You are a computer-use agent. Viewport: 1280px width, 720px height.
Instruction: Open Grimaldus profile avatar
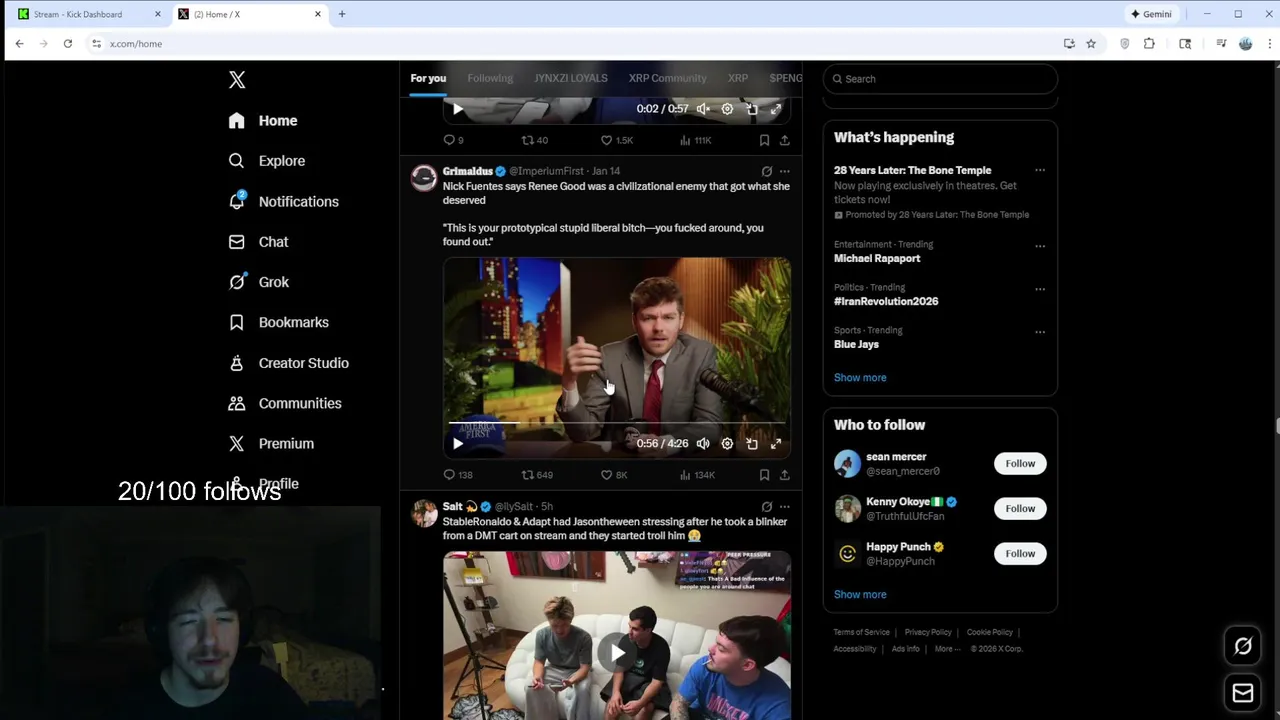(424, 178)
